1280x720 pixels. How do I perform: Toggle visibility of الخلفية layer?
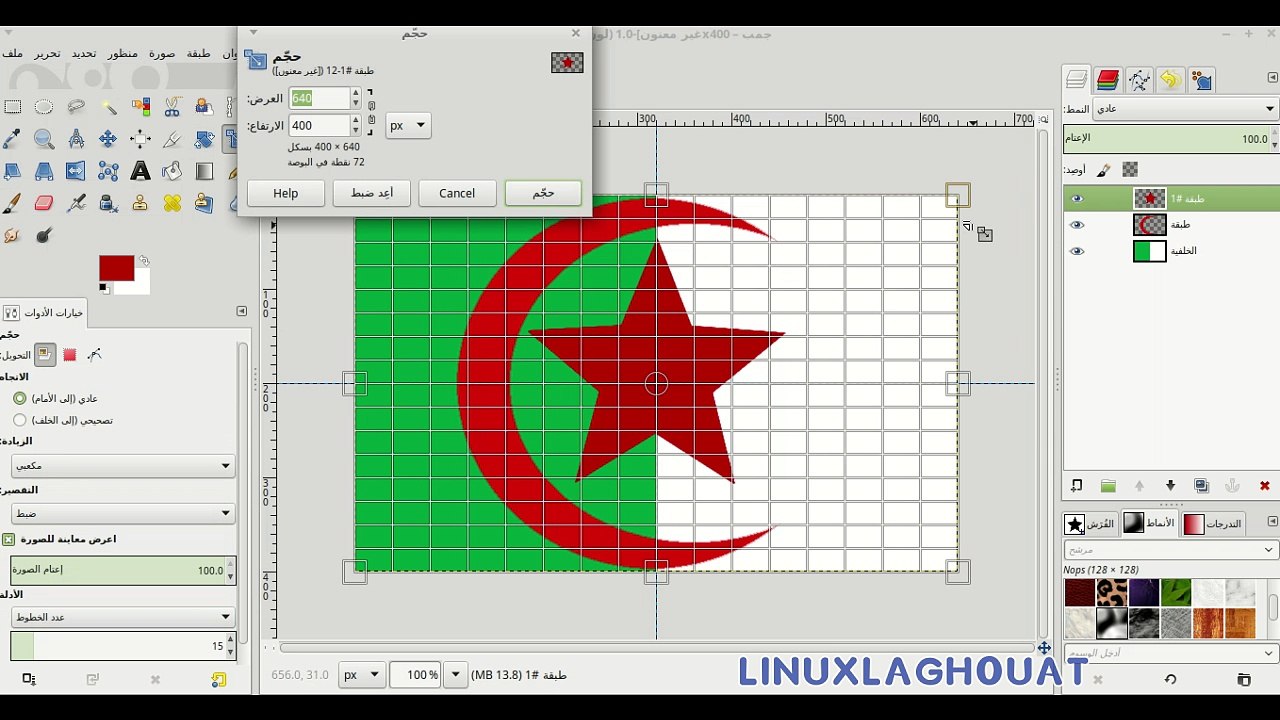pyautogui.click(x=1077, y=251)
